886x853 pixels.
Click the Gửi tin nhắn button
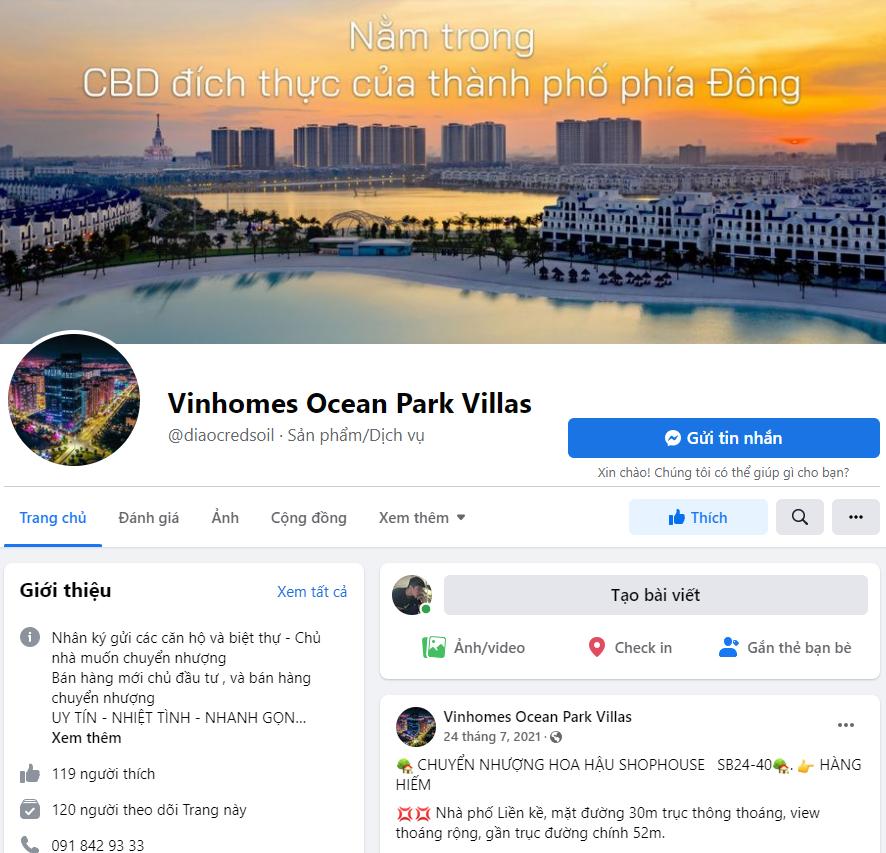pos(723,438)
